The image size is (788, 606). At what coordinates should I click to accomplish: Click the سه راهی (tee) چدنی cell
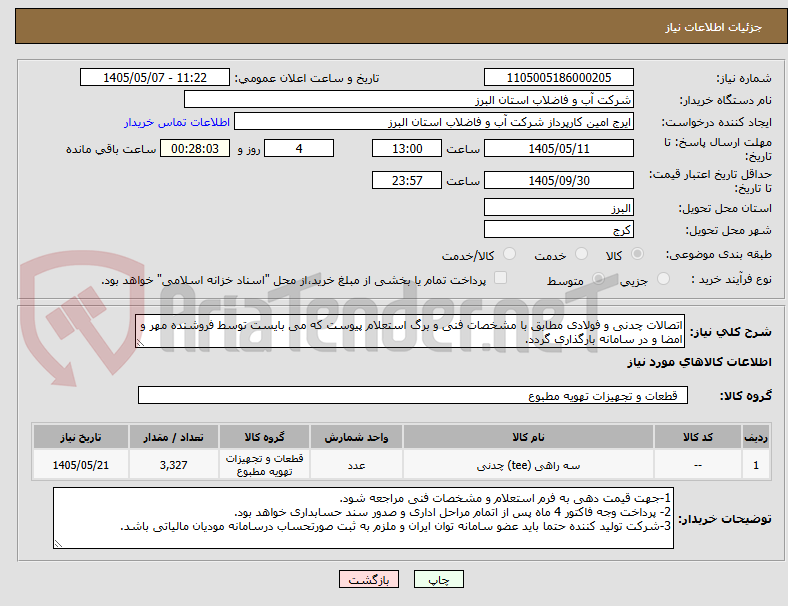[528, 465]
